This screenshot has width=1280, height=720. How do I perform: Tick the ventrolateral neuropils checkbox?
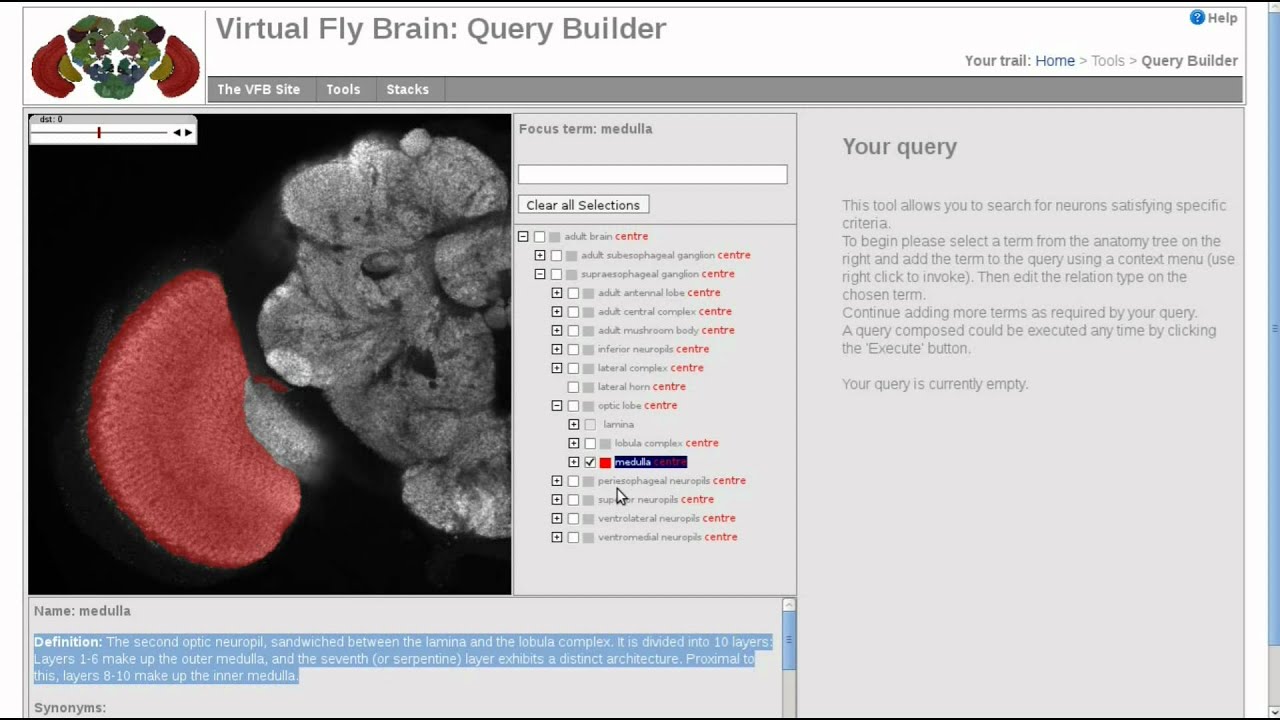click(x=573, y=518)
